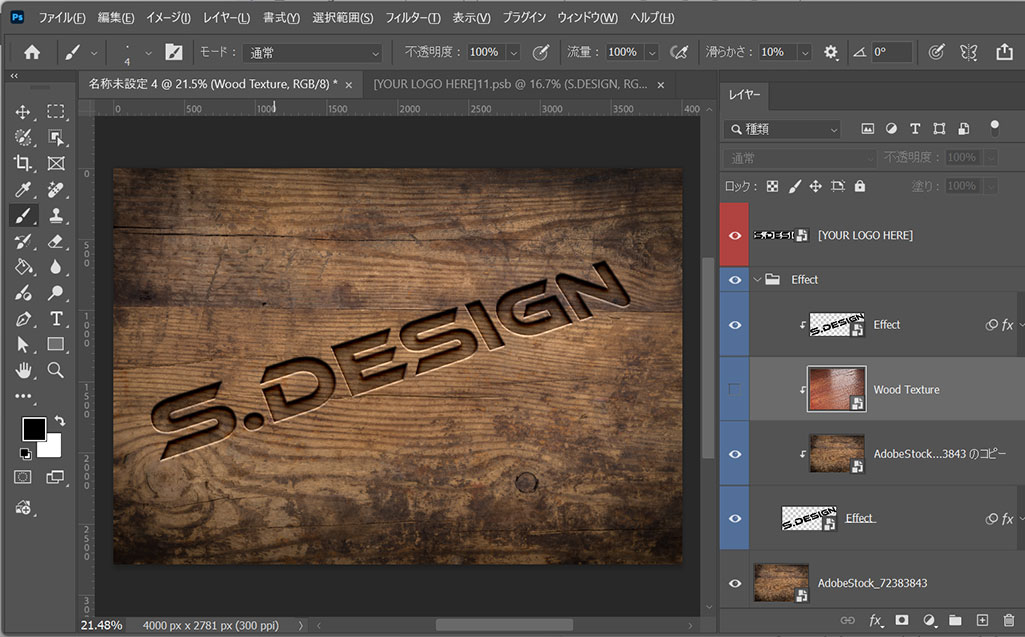Image resolution: width=1025 pixels, height=637 pixels.
Task: Select the Crop tool
Action: 23,163
